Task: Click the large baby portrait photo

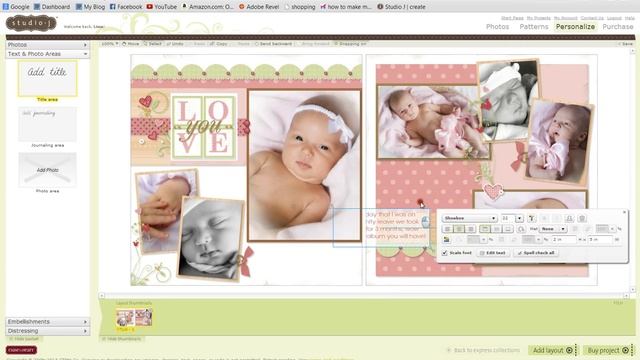Action: point(304,165)
